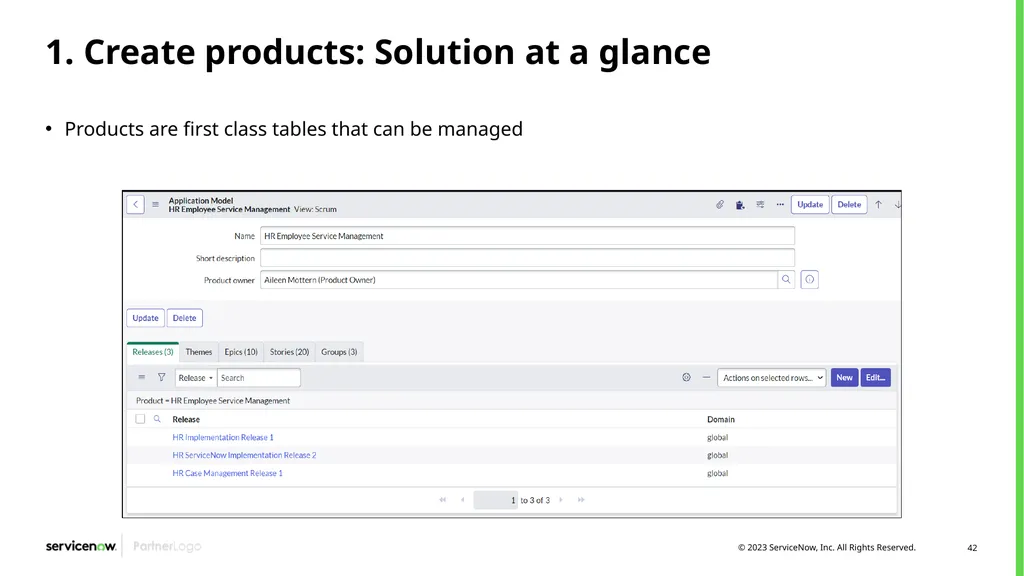Switch to the Releases (3) tab
The height and width of the screenshot is (576, 1024).
[x=153, y=352]
